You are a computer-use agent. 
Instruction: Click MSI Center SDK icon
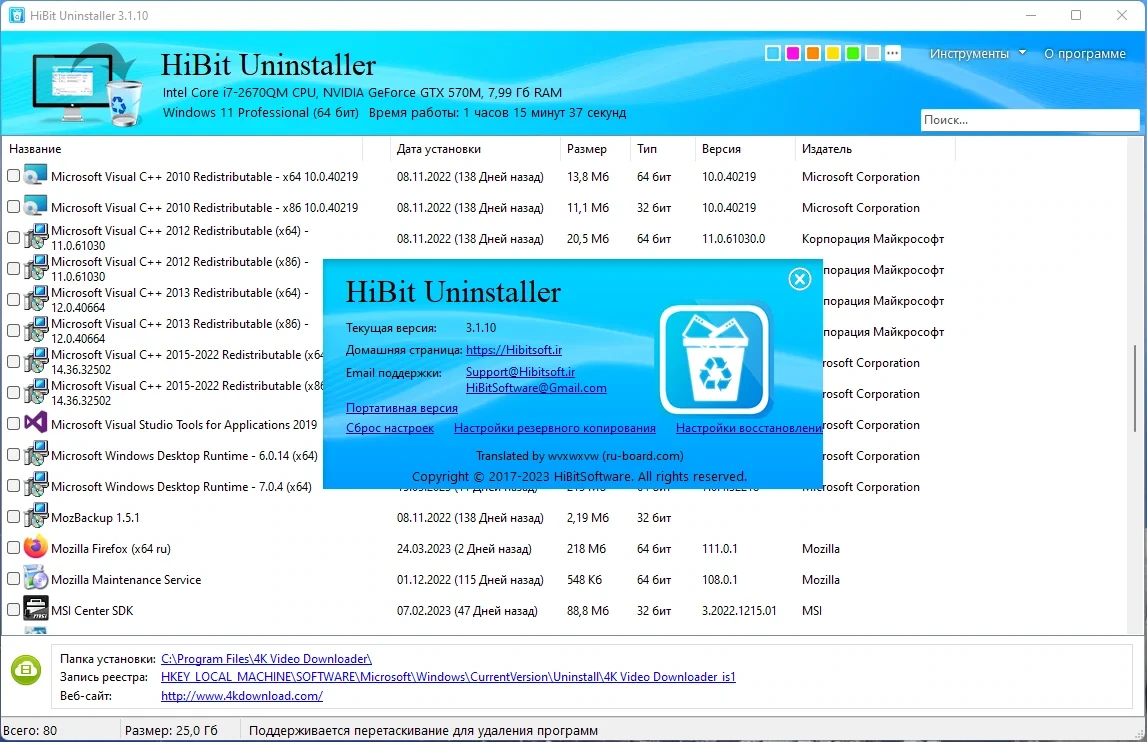pos(35,609)
